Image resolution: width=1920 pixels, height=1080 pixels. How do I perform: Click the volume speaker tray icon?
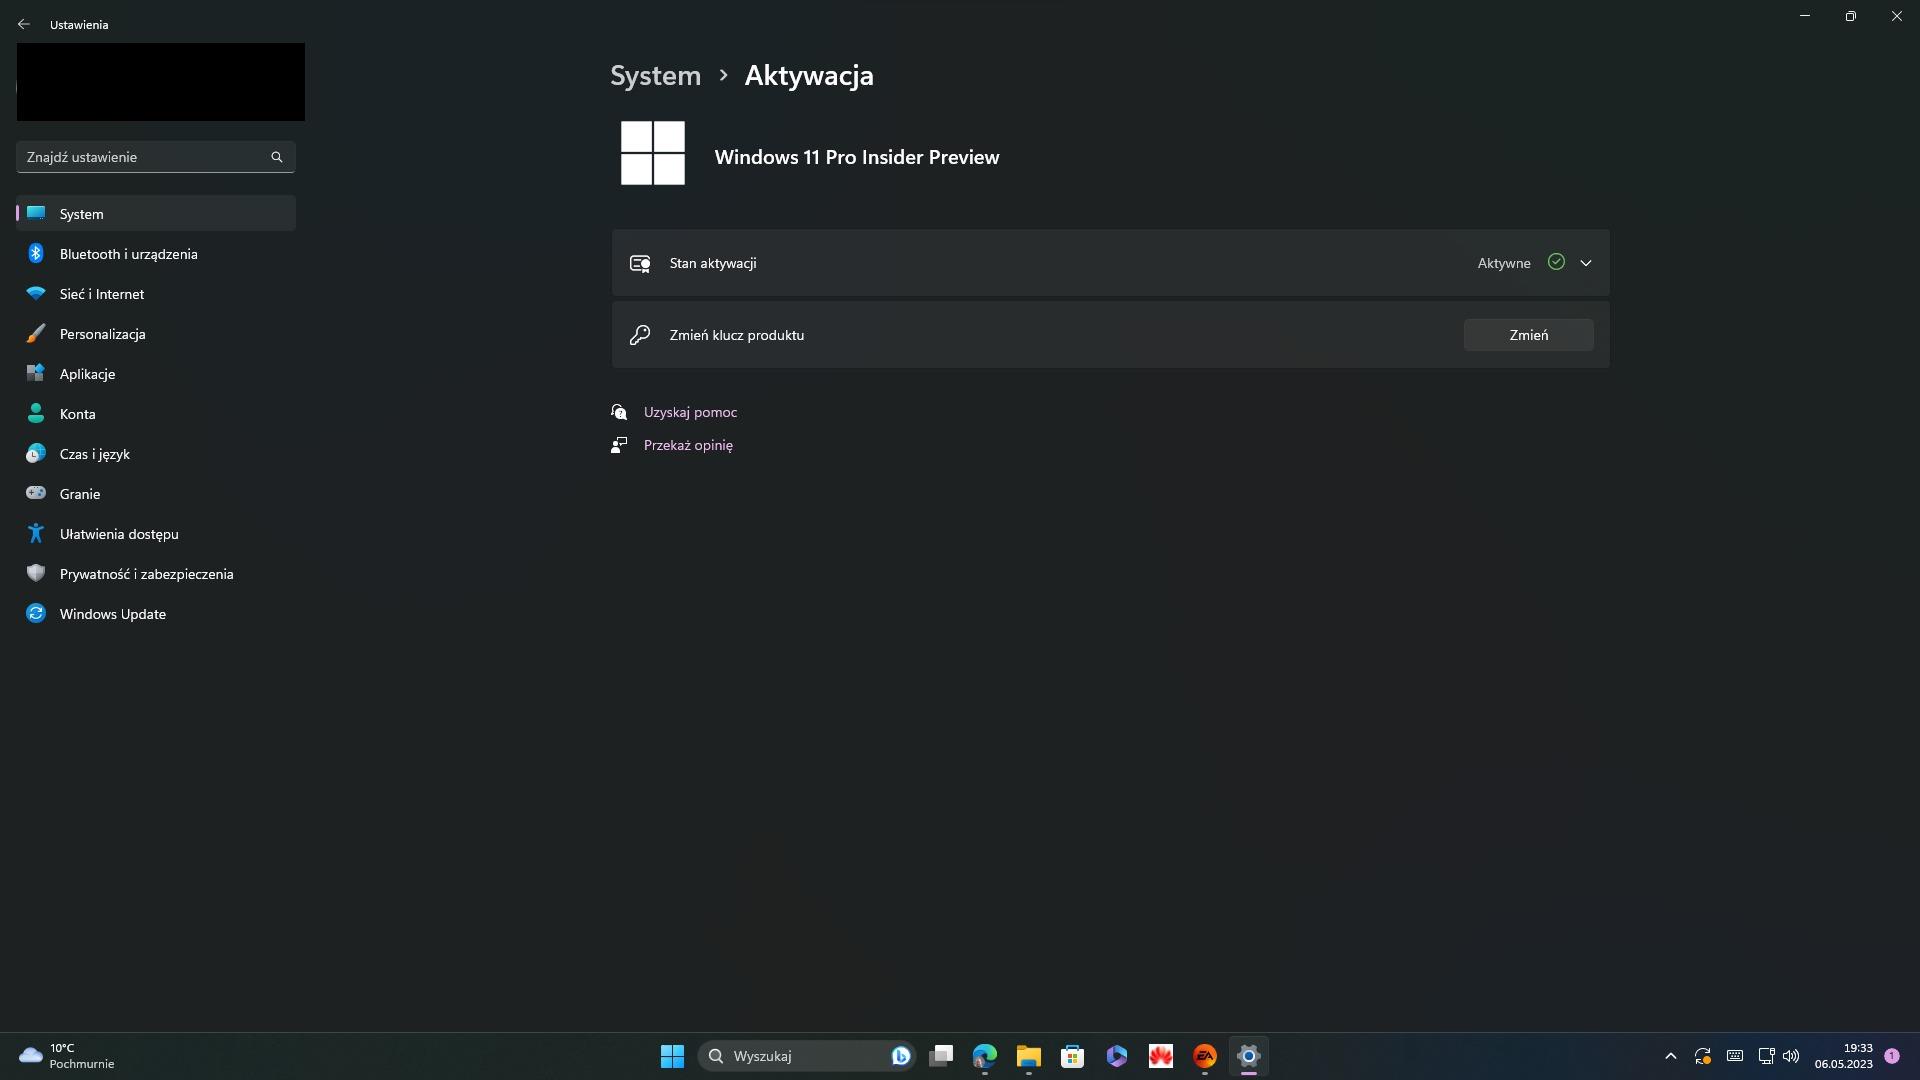click(x=1791, y=1056)
